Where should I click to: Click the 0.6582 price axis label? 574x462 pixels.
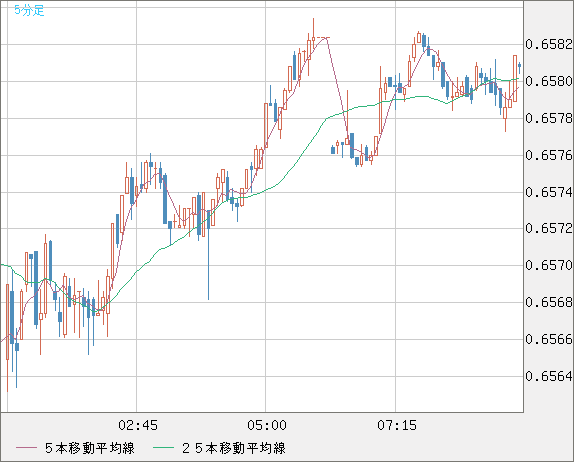pyautogui.click(x=549, y=44)
